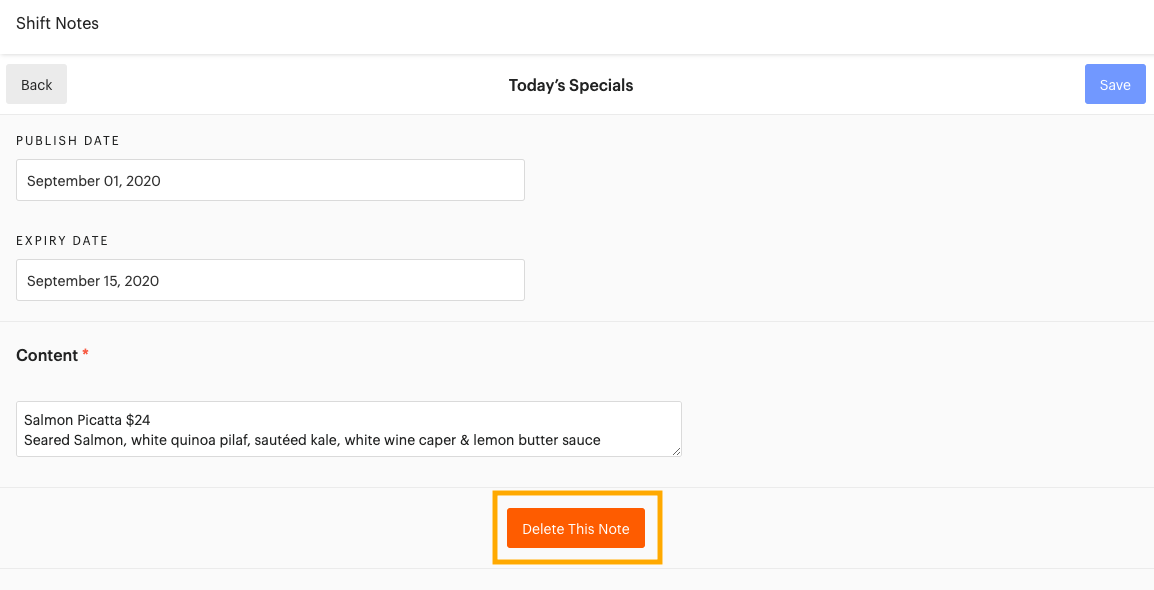Screen dimensions: 1154x590
Task: Return to the previous screen via Back
Action: tap(36, 84)
